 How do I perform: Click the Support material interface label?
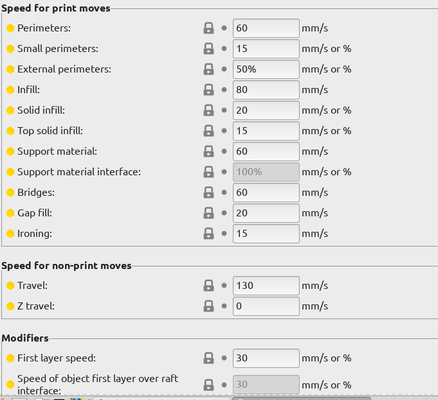[x=79, y=172]
